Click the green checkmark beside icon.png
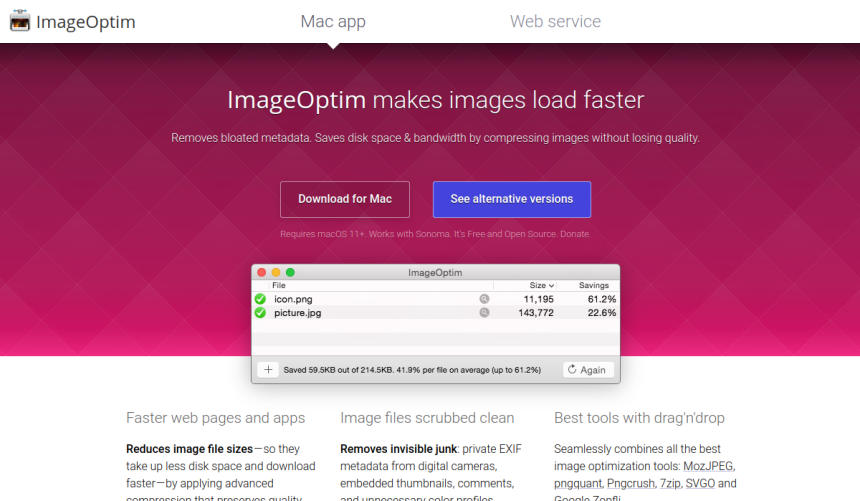 coord(260,299)
